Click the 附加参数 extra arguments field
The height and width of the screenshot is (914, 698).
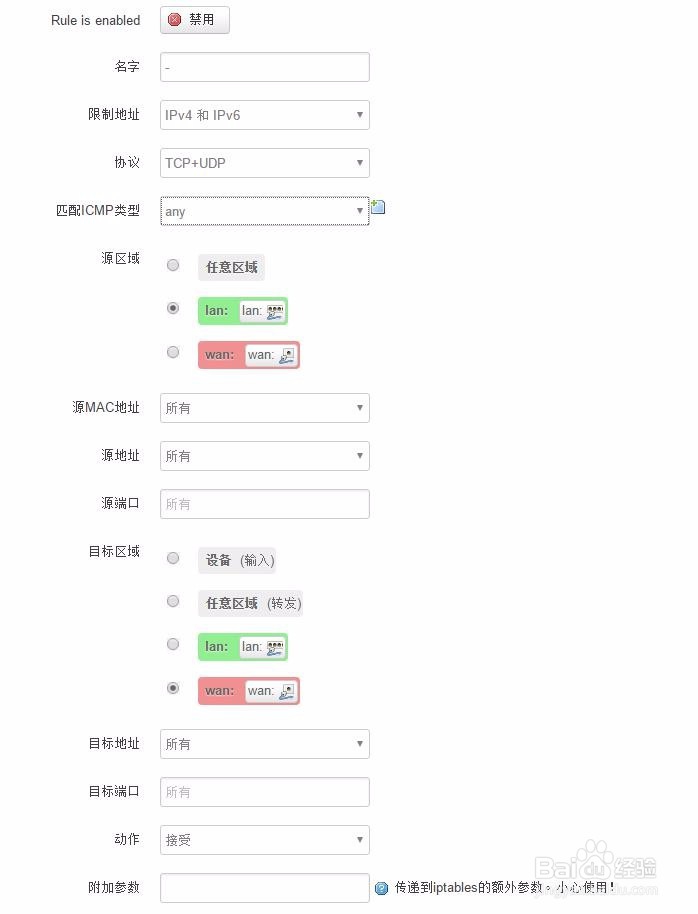click(x=265, y=888)
